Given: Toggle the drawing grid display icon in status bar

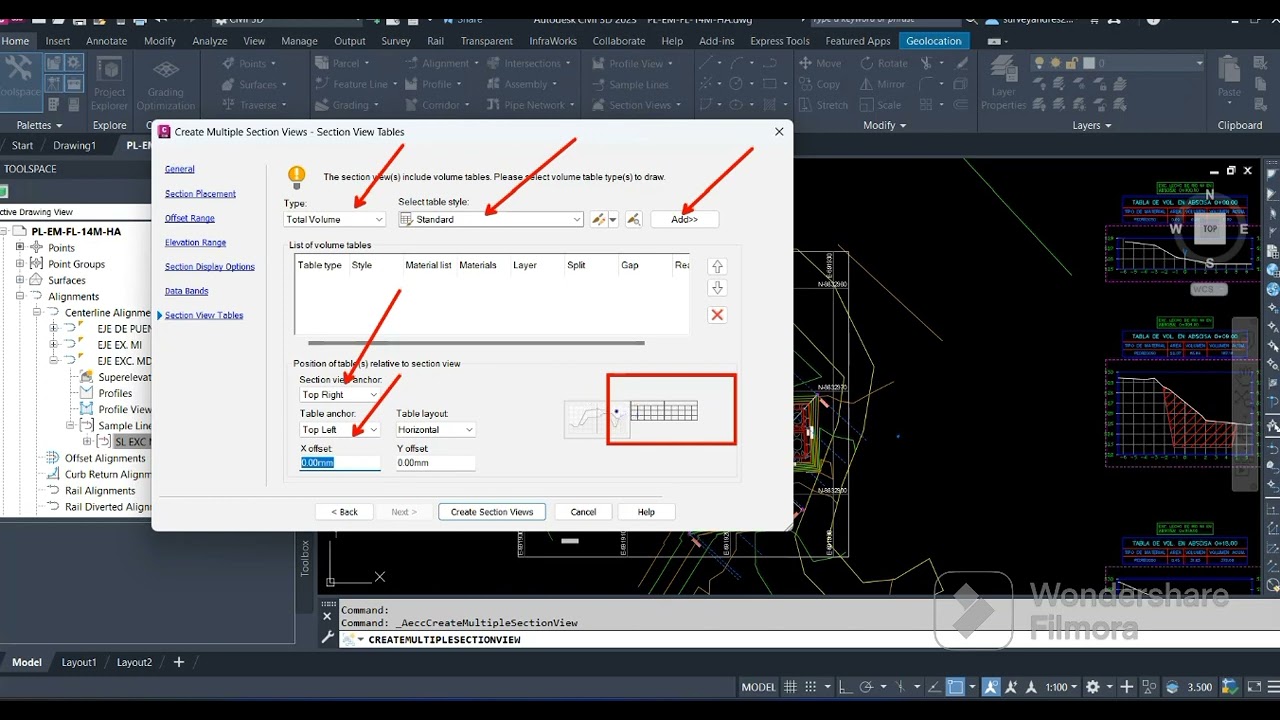Looking at the screenshot, I should [x=791, y=687].
